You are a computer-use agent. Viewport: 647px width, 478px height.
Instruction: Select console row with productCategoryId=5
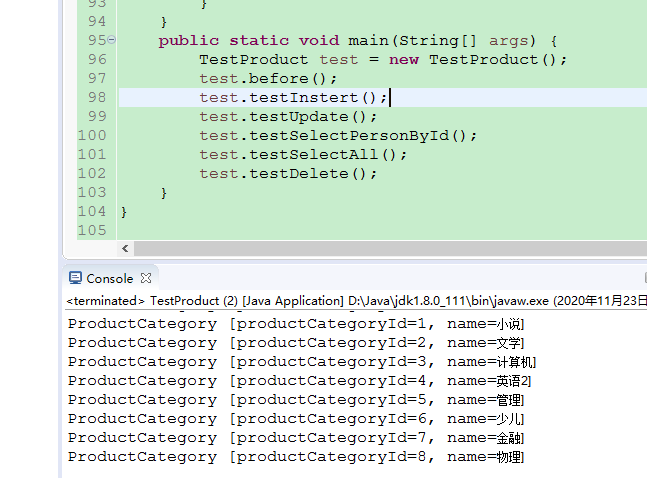click(296, 400)
